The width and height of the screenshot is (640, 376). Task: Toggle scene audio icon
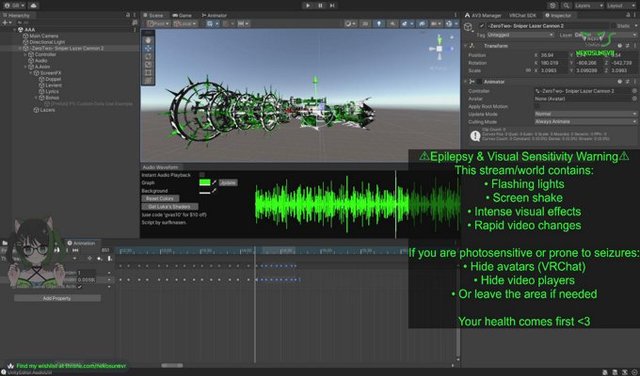tap(392, 24)
